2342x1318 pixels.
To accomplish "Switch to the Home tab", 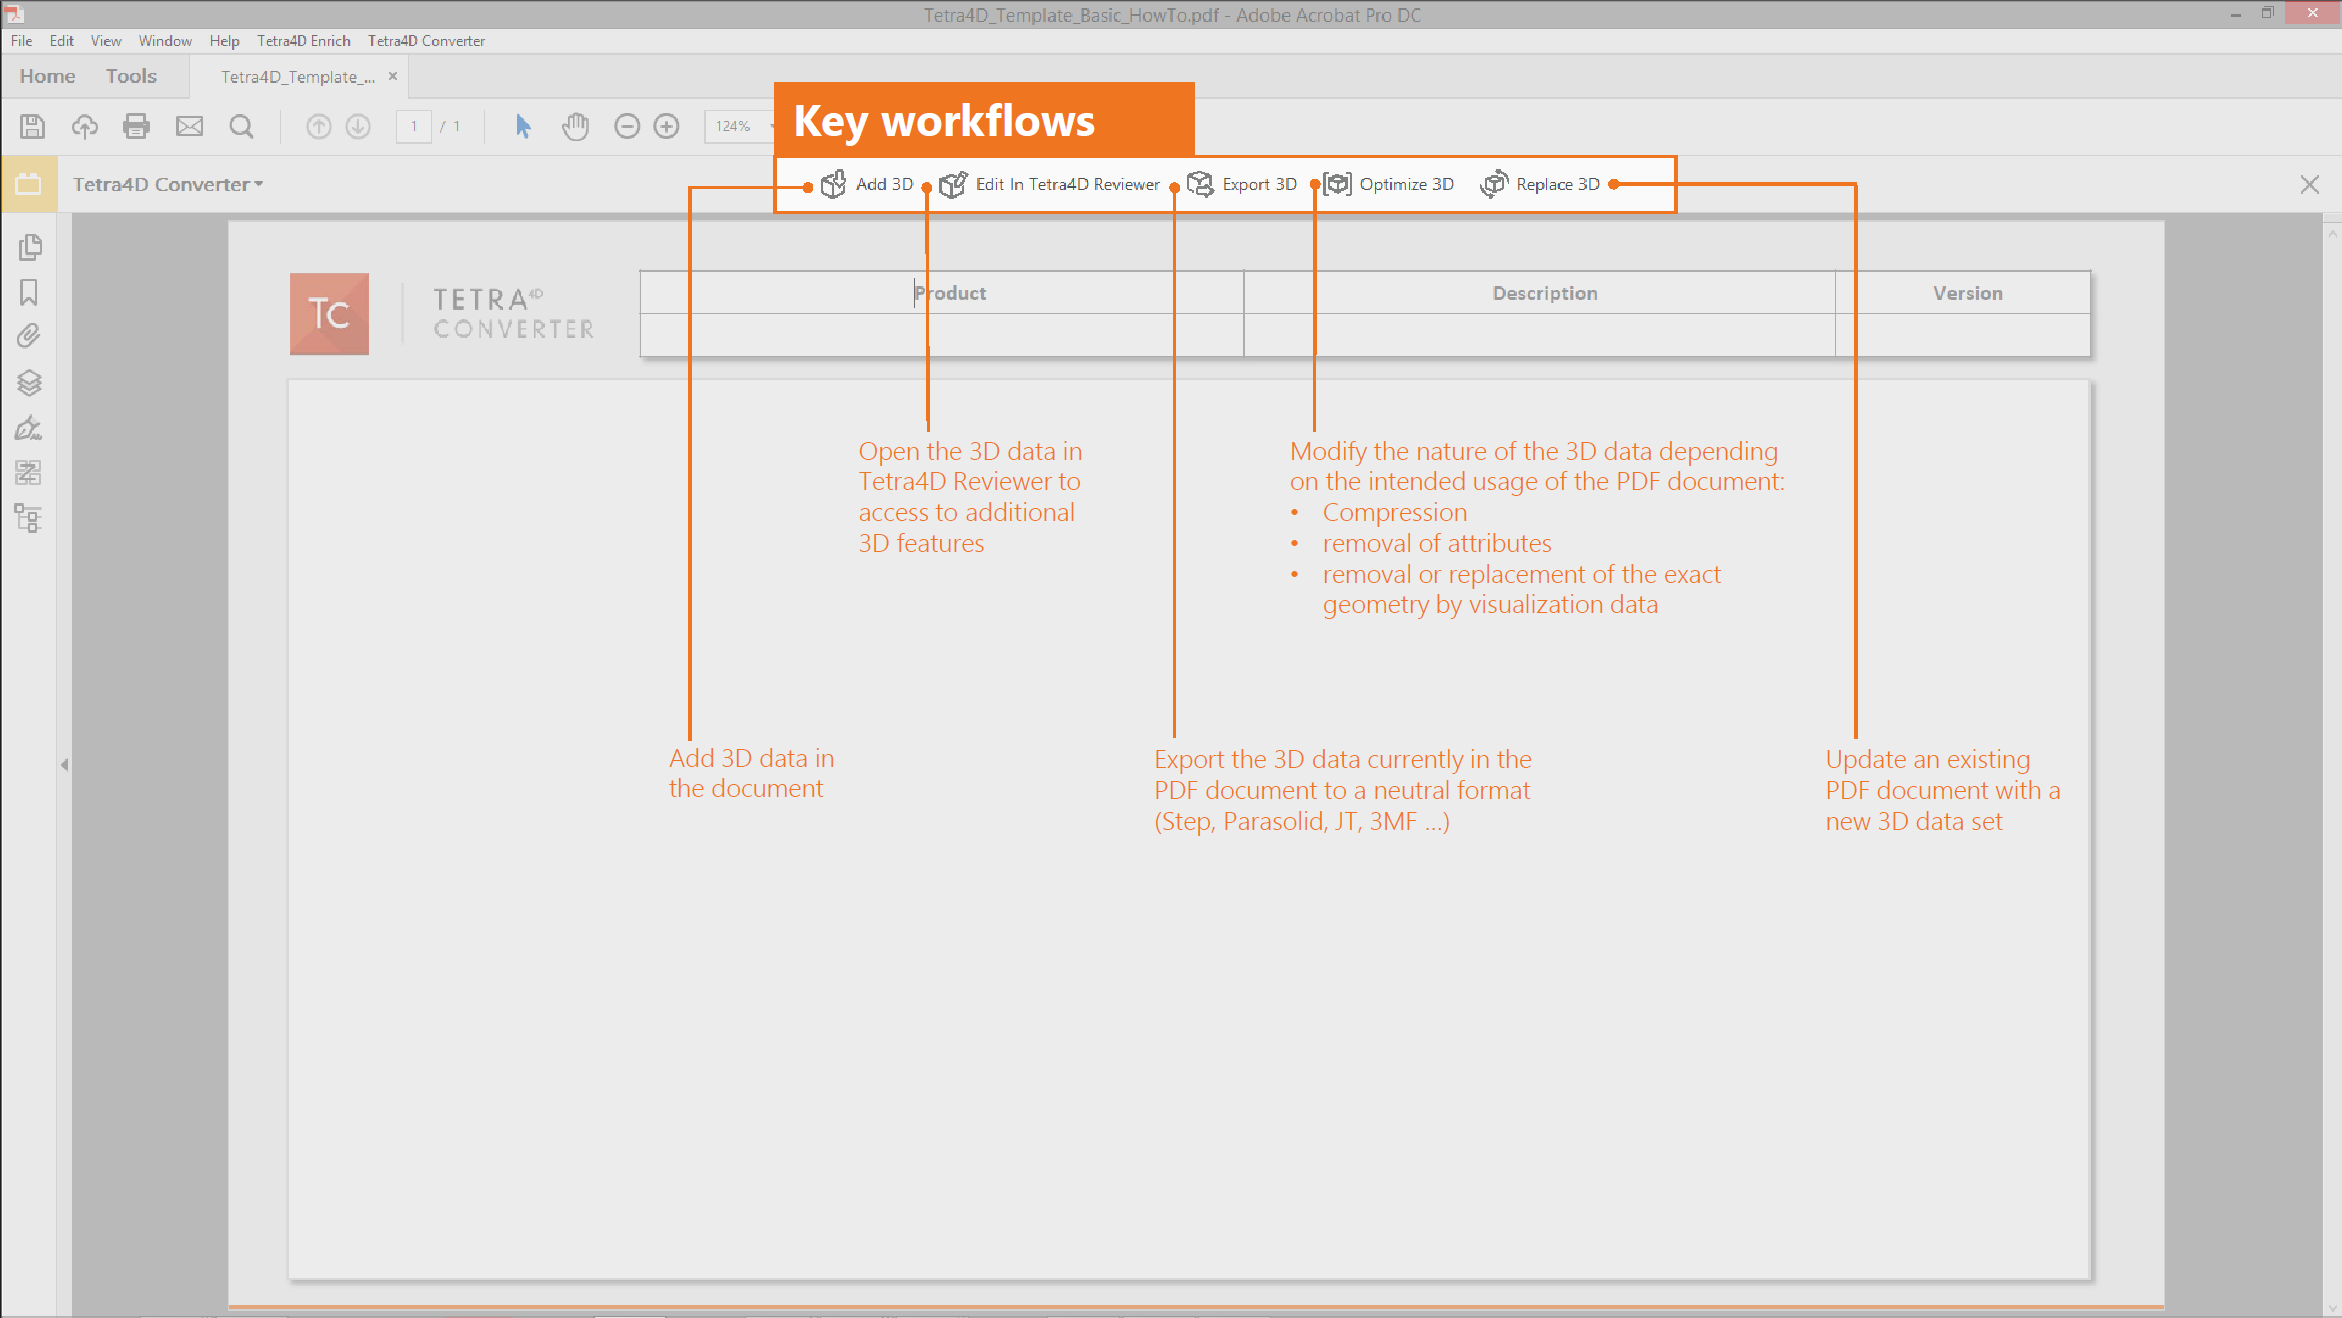I will (x=47, y=76).
